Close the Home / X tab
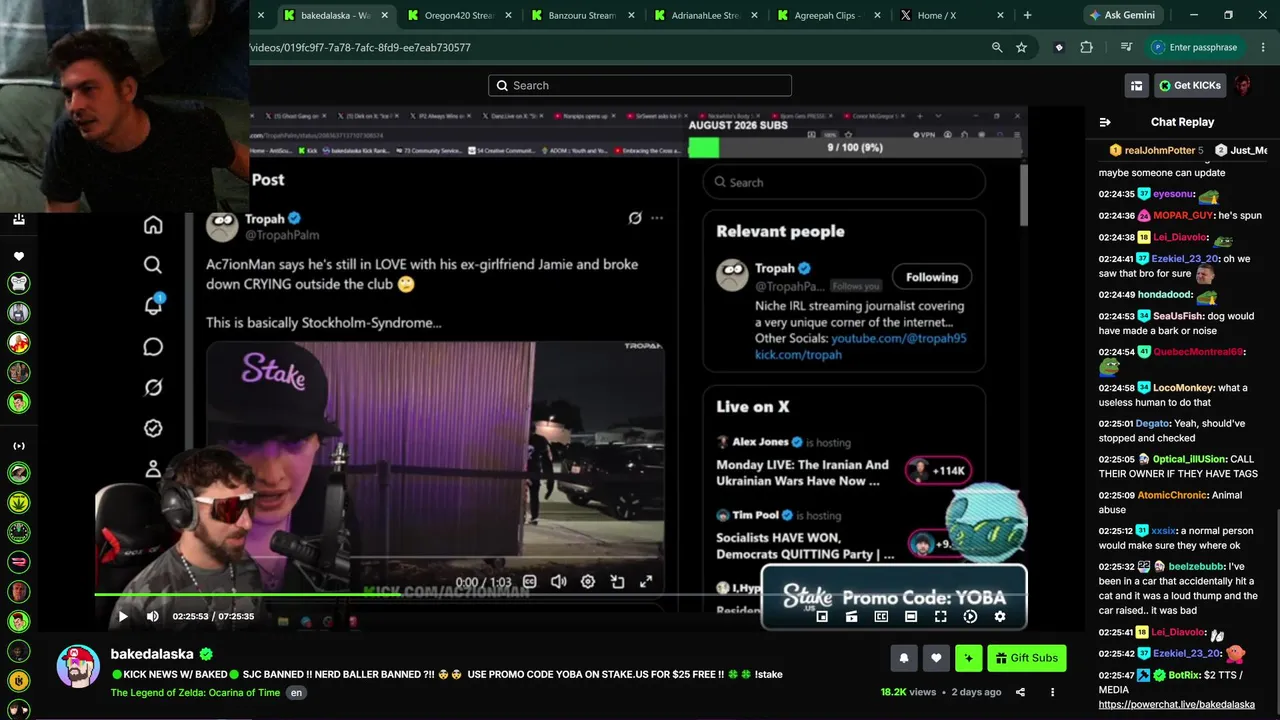Image resolution: width=1280 pixels, height=720 pixels. tap(1002, 15)
